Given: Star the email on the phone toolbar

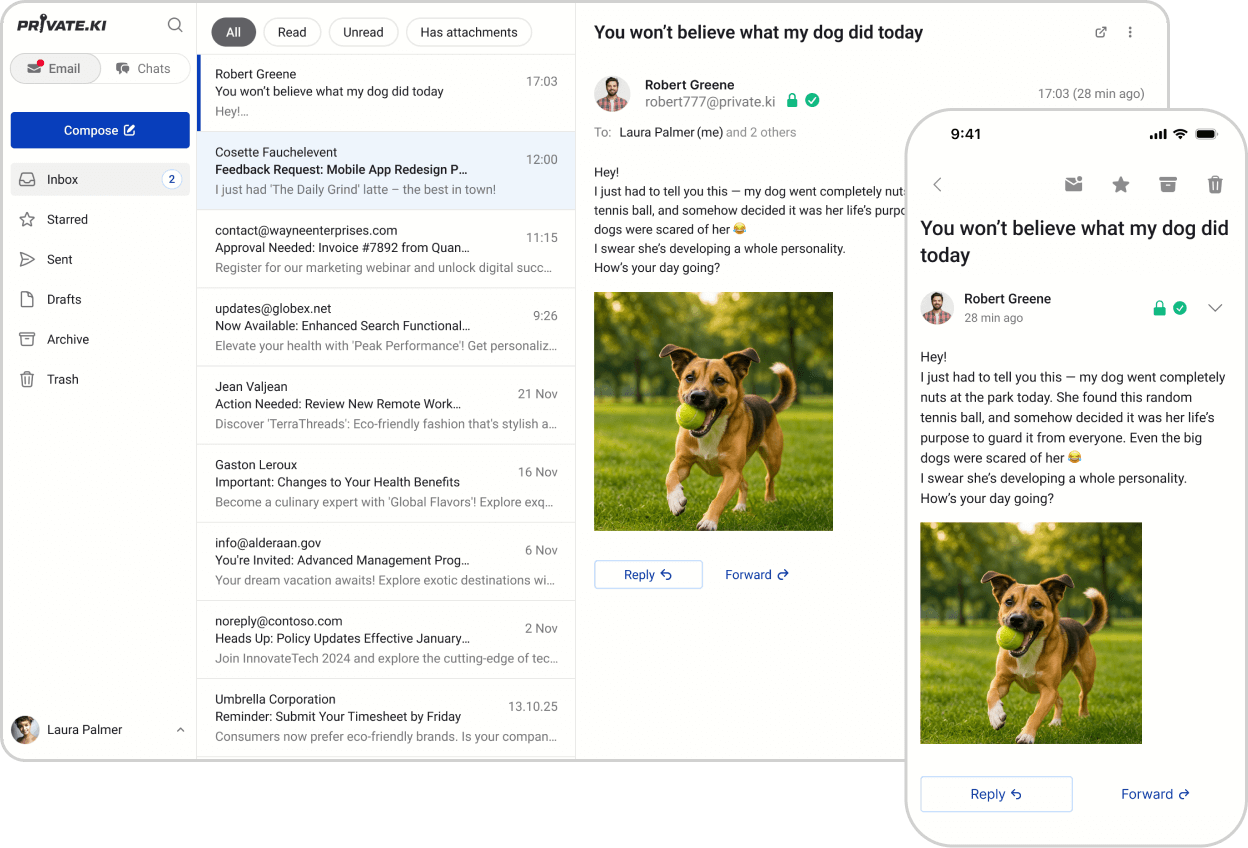Looking at the screenshot, I should coord(1120,184).
